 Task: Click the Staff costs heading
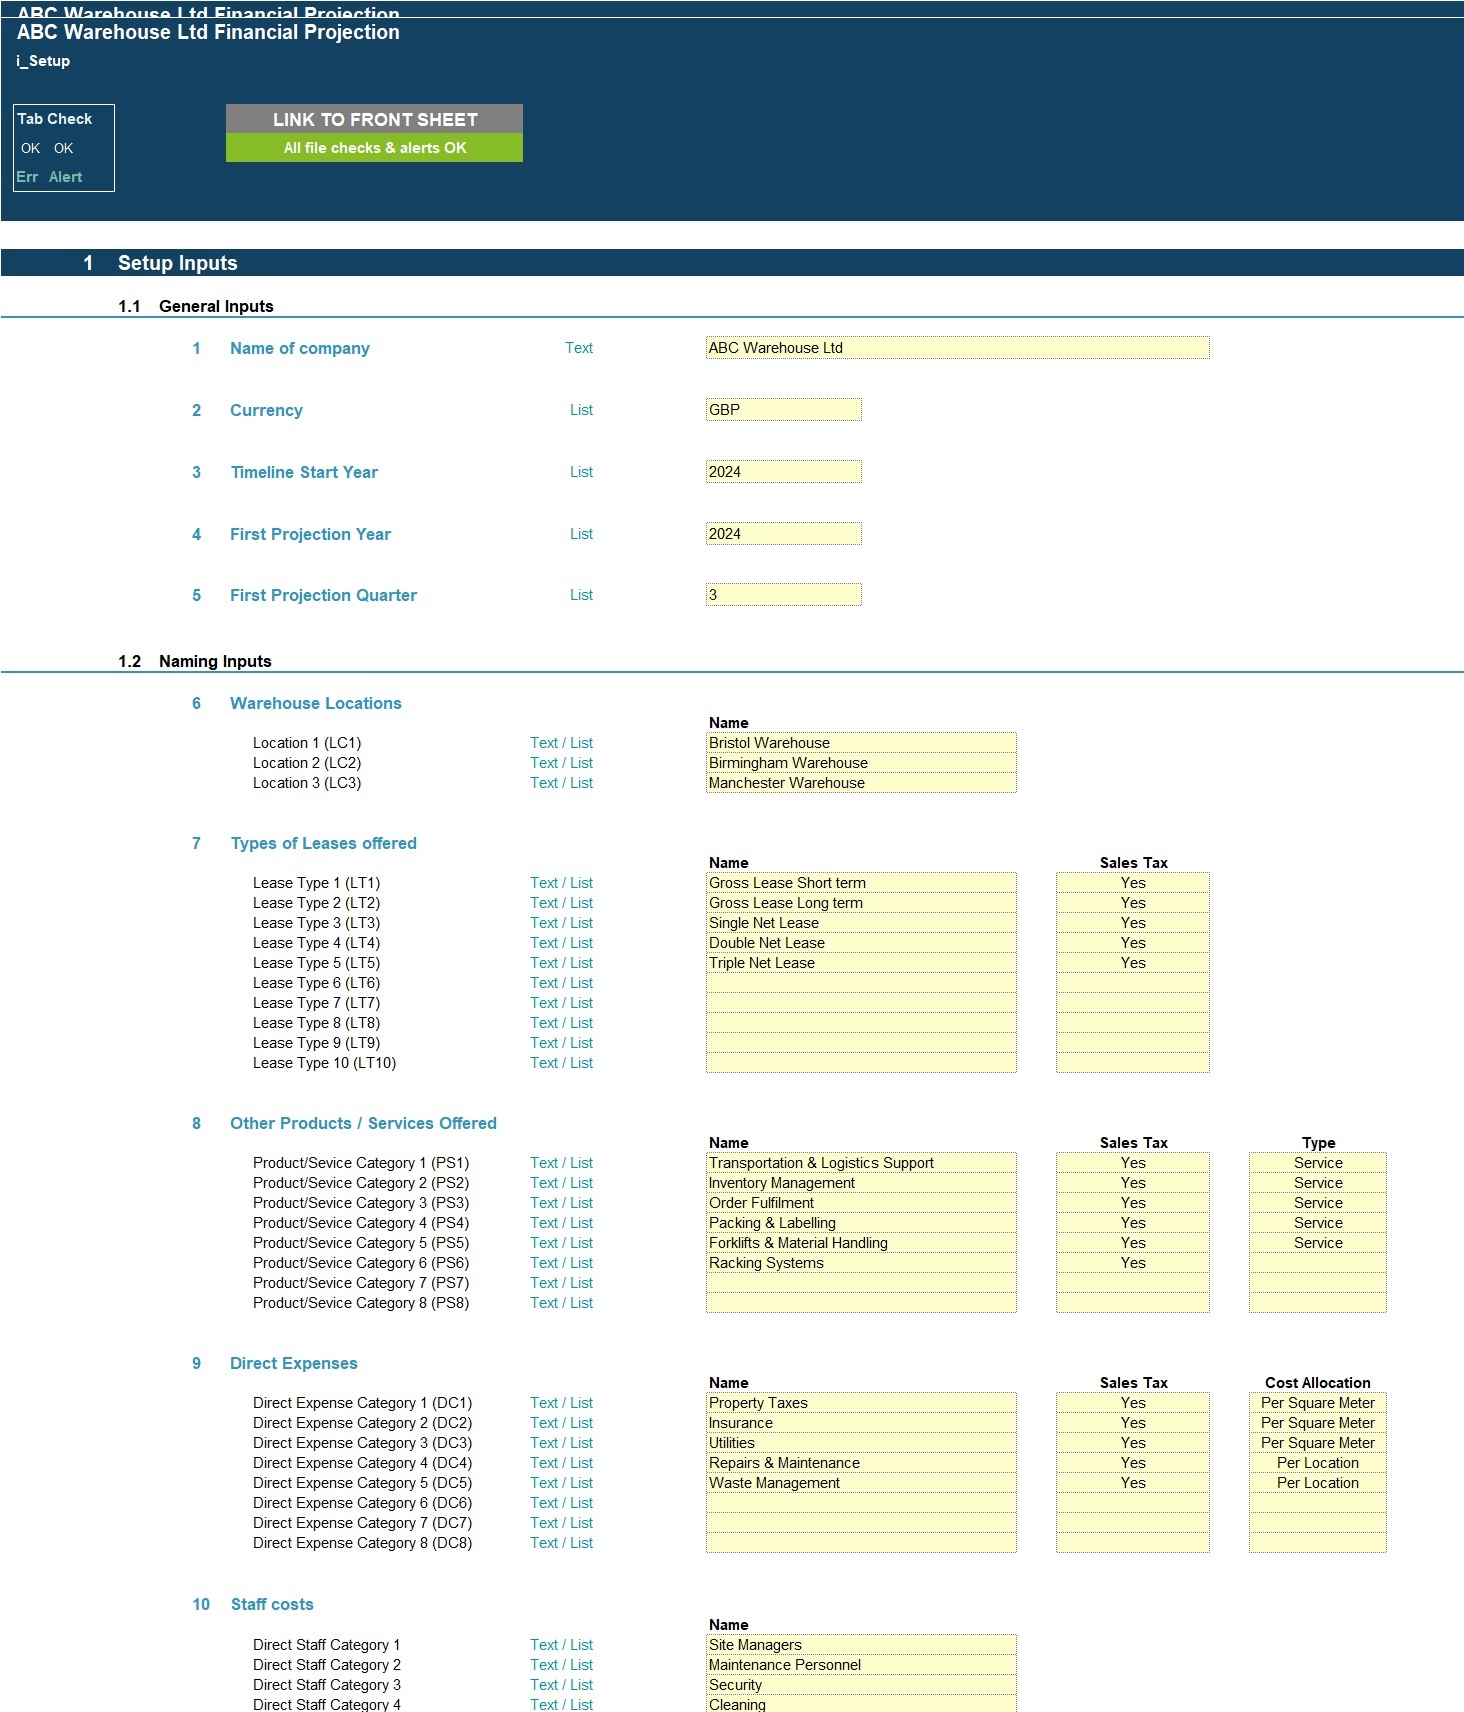tap(272, 1604)
